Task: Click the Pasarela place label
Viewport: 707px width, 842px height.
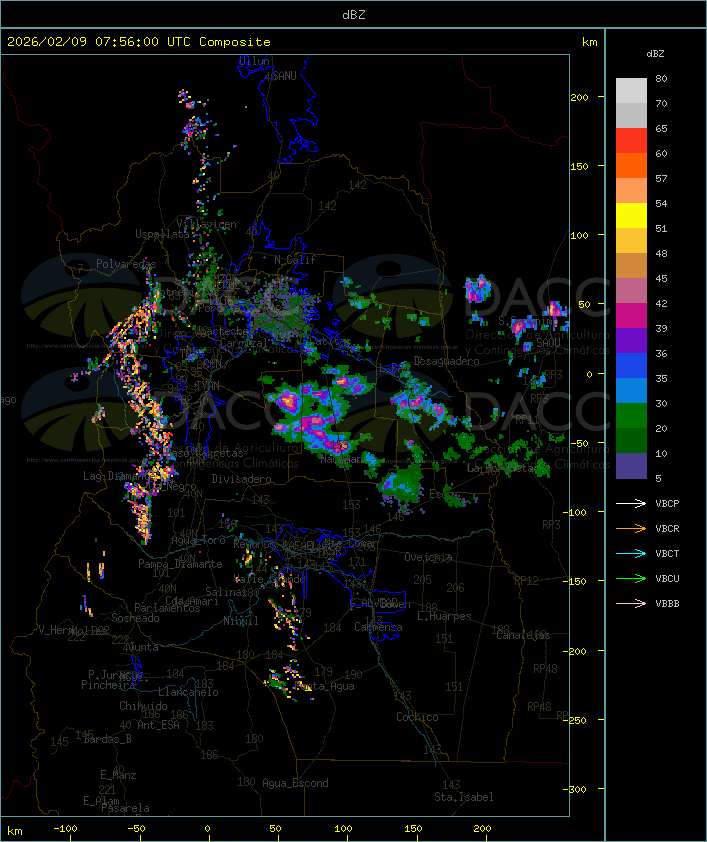Action: [x=126, y=808]
